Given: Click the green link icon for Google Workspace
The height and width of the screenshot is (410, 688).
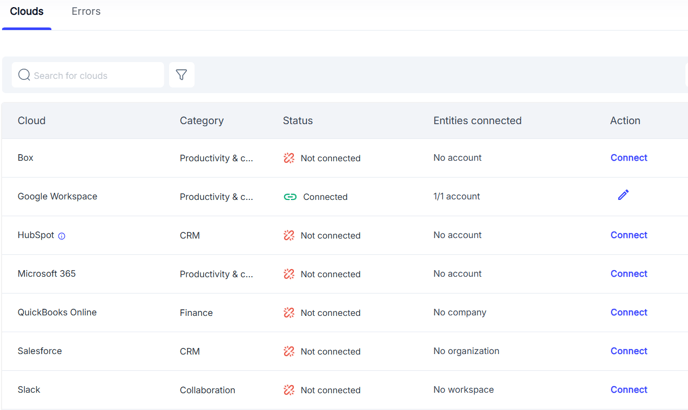Looking at the screenshot, I should [290, 197].
